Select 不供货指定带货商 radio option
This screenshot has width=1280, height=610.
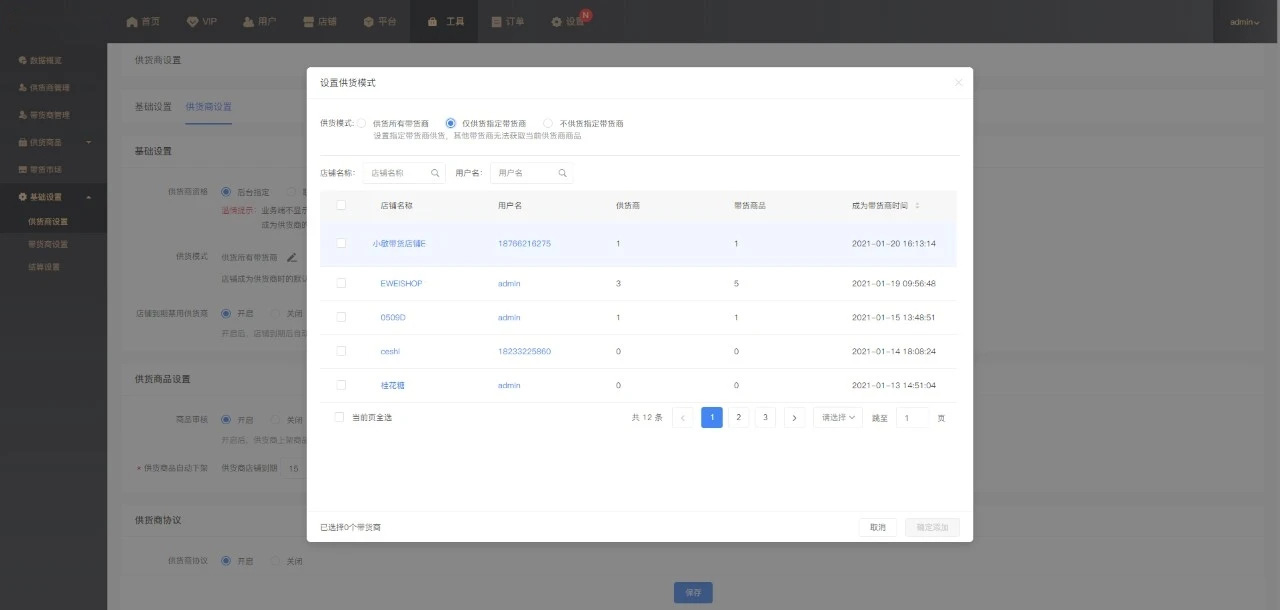pos(548,123)
